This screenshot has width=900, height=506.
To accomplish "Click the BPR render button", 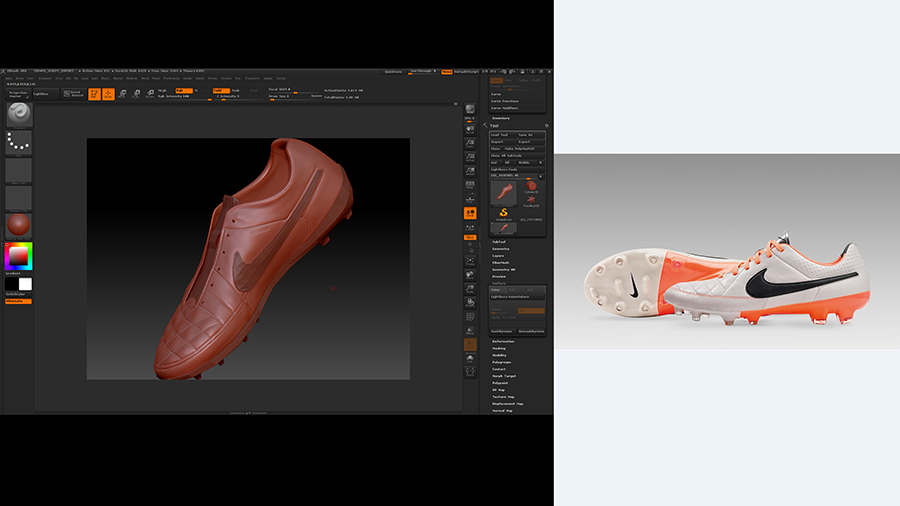I will [470, 109].
